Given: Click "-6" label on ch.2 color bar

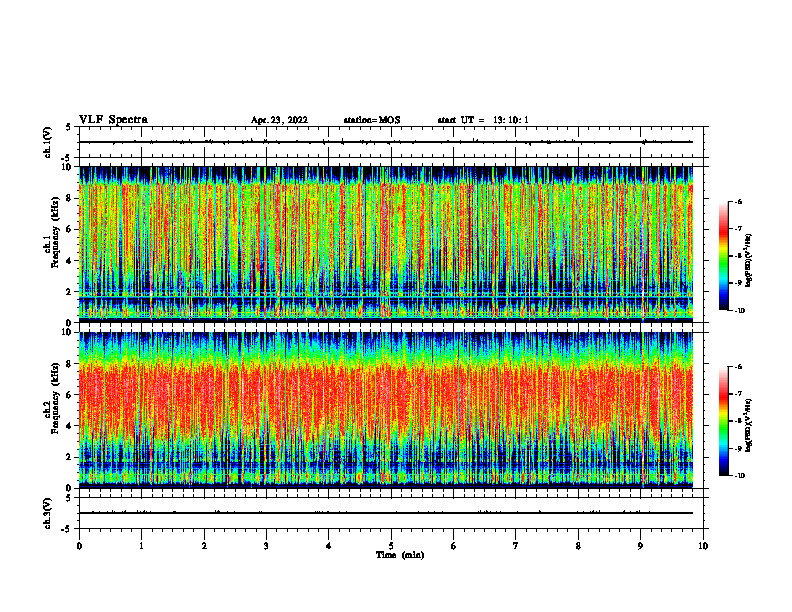Looking at the screenshot, I should click(738, 367).
